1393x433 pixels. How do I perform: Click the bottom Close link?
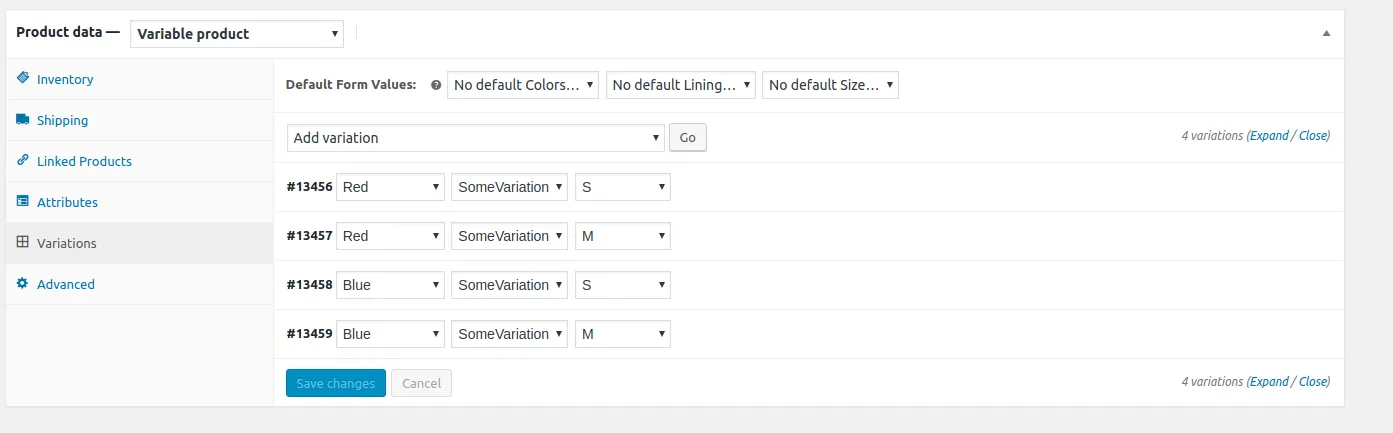pyautogui.click(x=1313, y=381)
